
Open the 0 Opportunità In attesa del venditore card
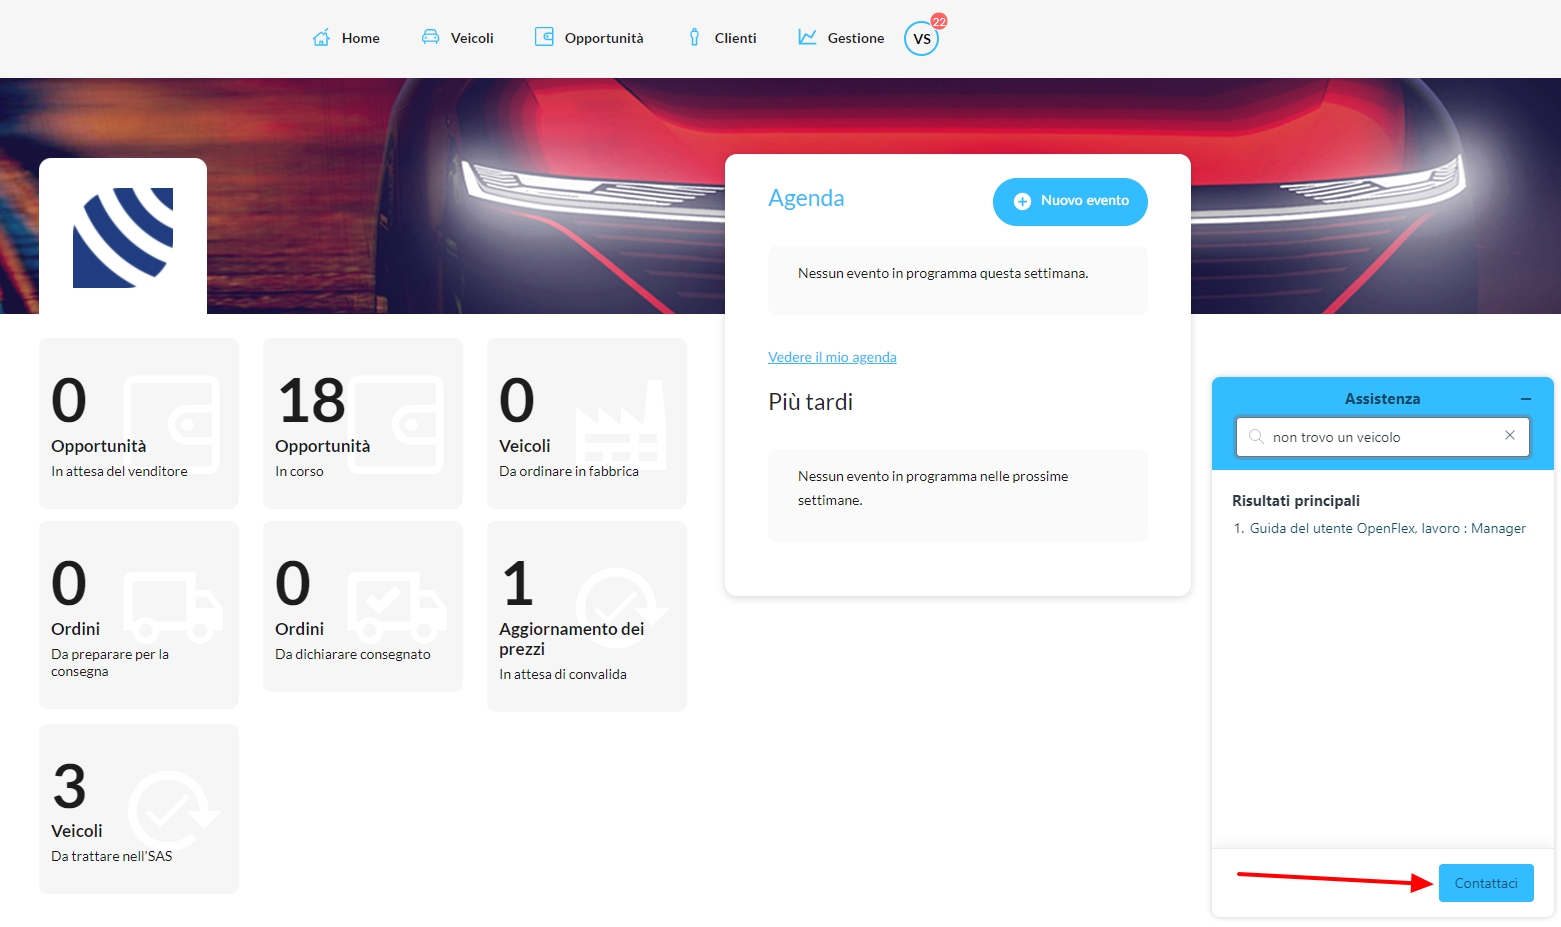[x=139, y=423]
